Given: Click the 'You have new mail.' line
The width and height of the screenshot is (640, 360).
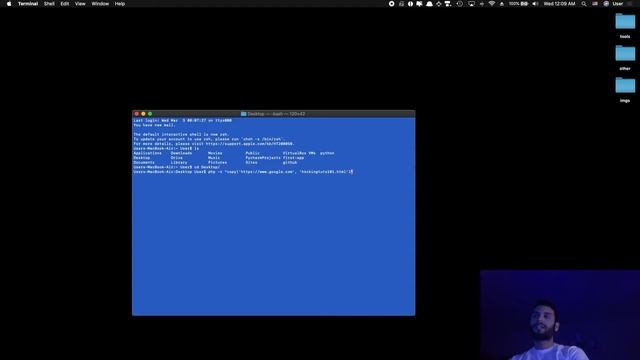Looking at the screenshot, I should (x=154, y=125).
